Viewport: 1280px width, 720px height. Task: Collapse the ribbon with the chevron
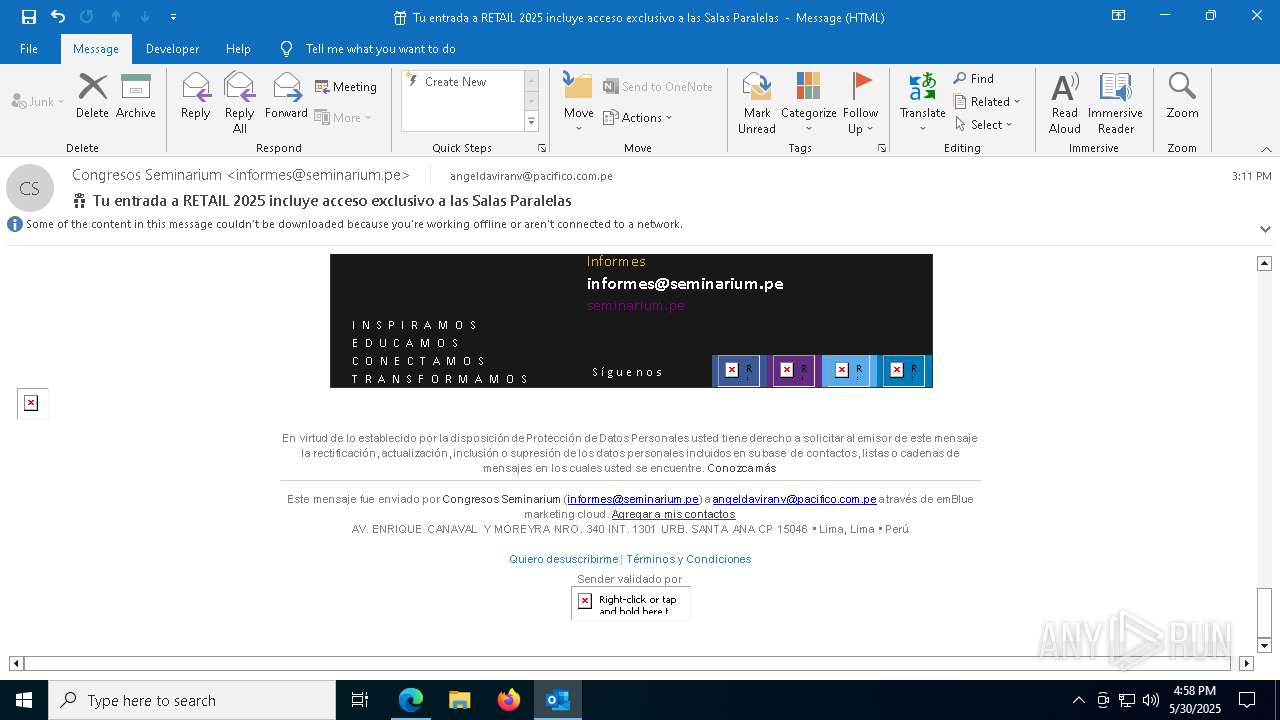[1266, 149]
